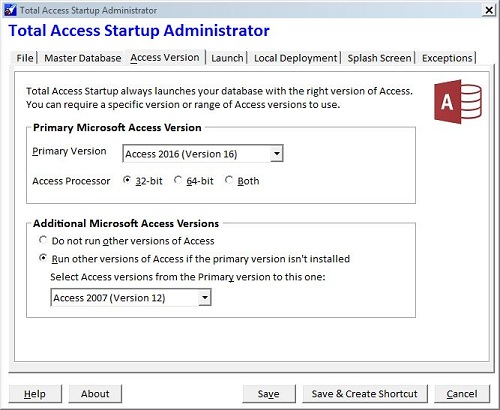Switch to the Splash Screen tab
The width and height of the screenshot is (500, 410).
coord(379,58)
